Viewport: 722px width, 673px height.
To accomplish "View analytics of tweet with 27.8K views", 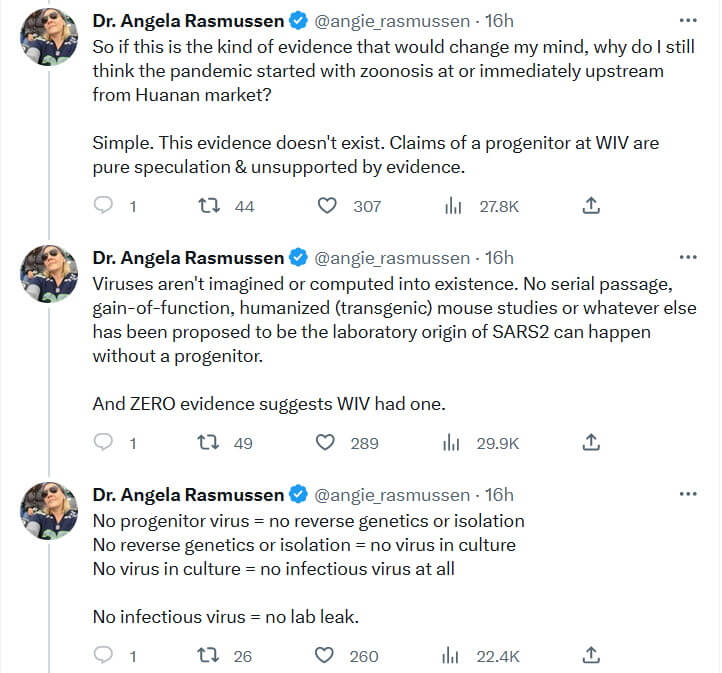I will [453, 205].
